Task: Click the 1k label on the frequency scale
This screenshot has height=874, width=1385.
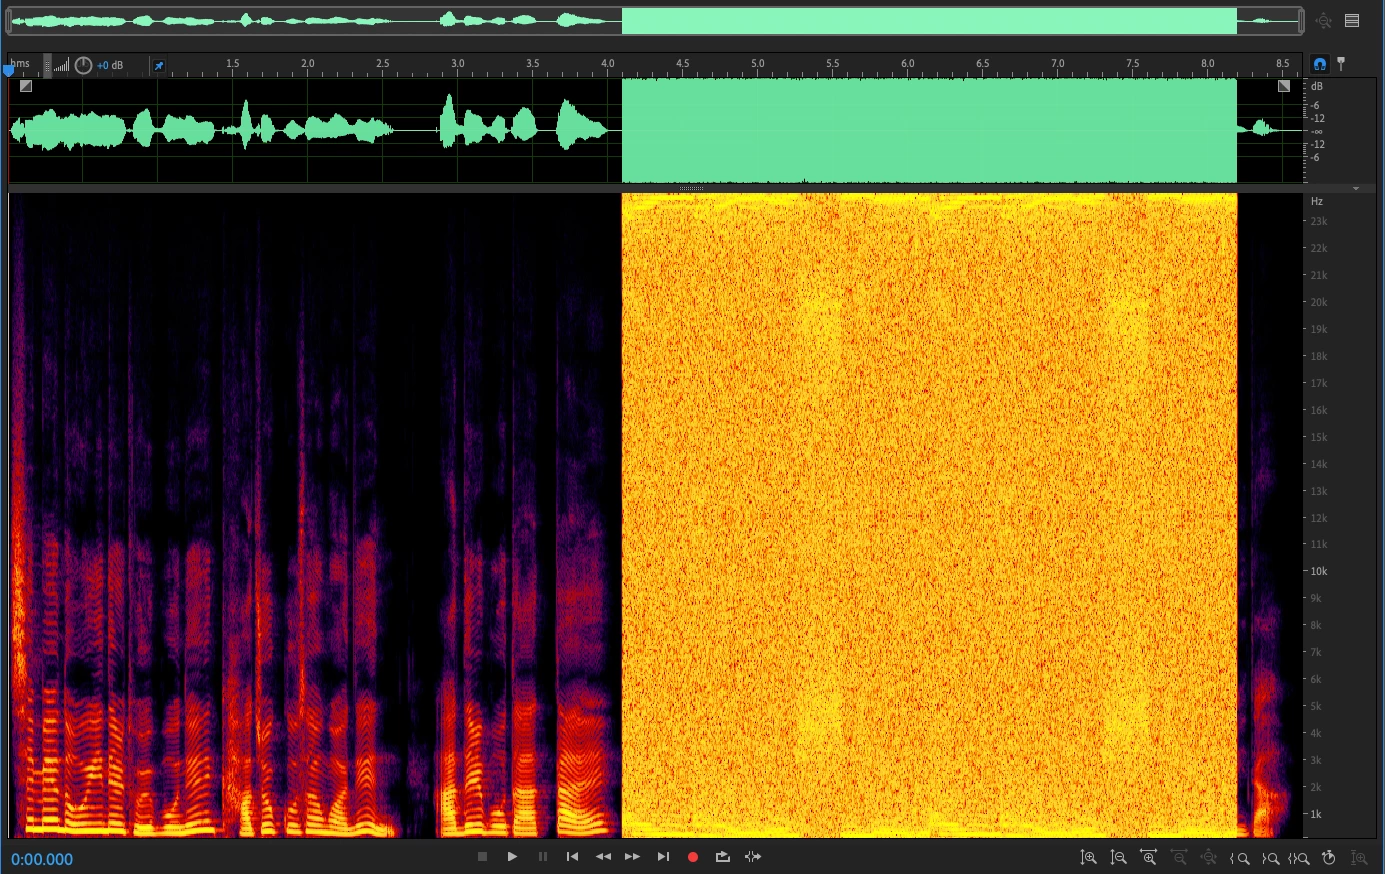Action: click(x=1316, y=815)
